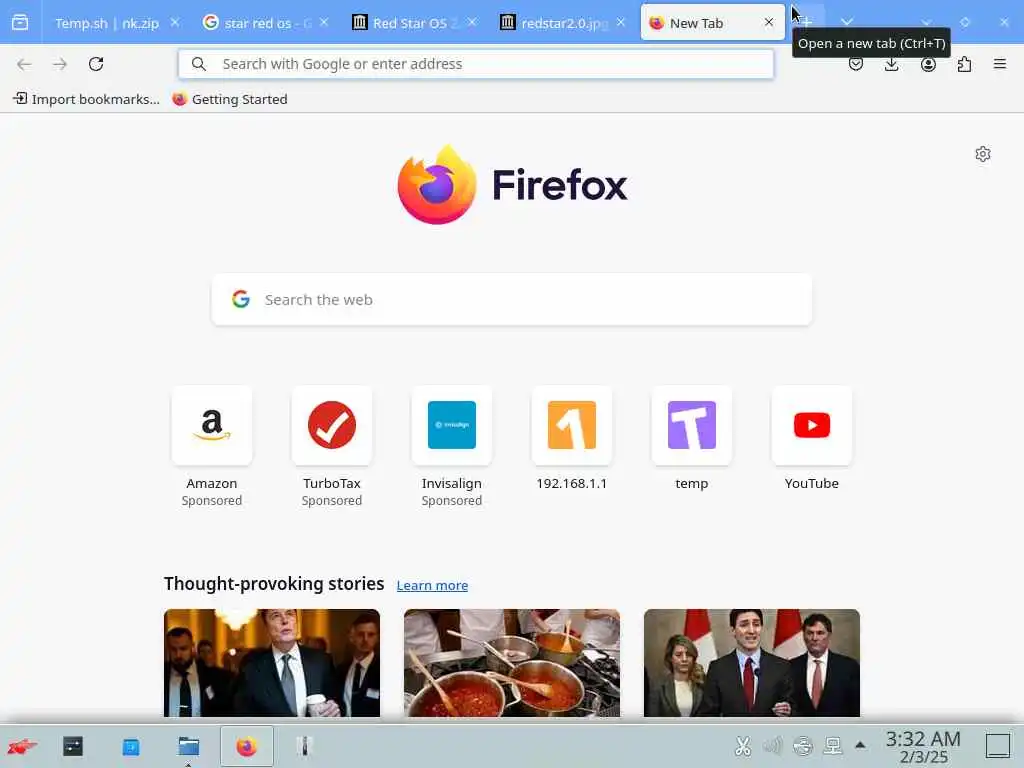The height and width of the screenshot is (768, 1024).
Task: Open the Downloads panel icon
Action: point(891,64)
